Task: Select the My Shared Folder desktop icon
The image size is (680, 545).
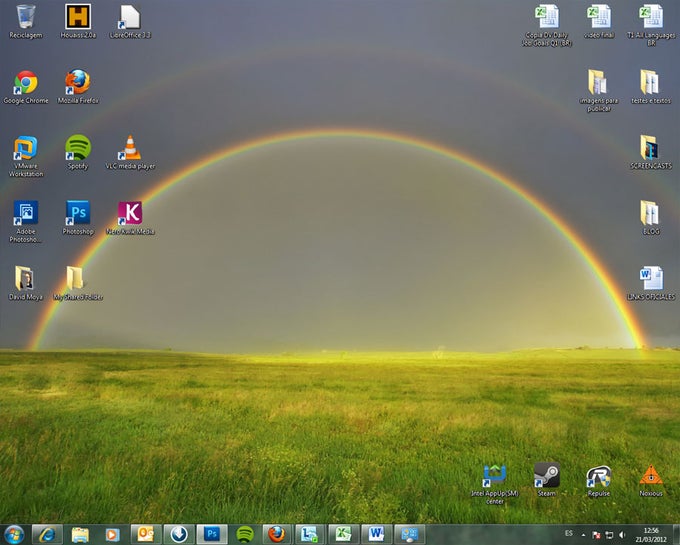Action: [x=78, y=283]
